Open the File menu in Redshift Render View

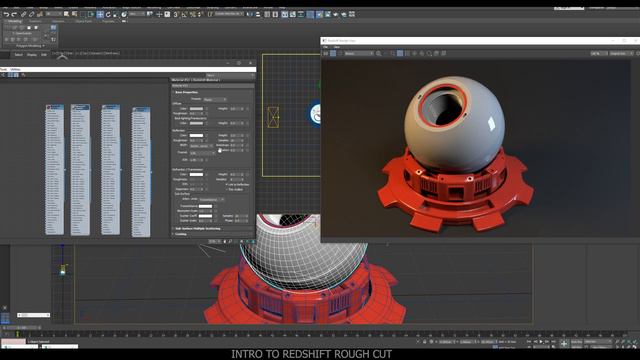325,47
